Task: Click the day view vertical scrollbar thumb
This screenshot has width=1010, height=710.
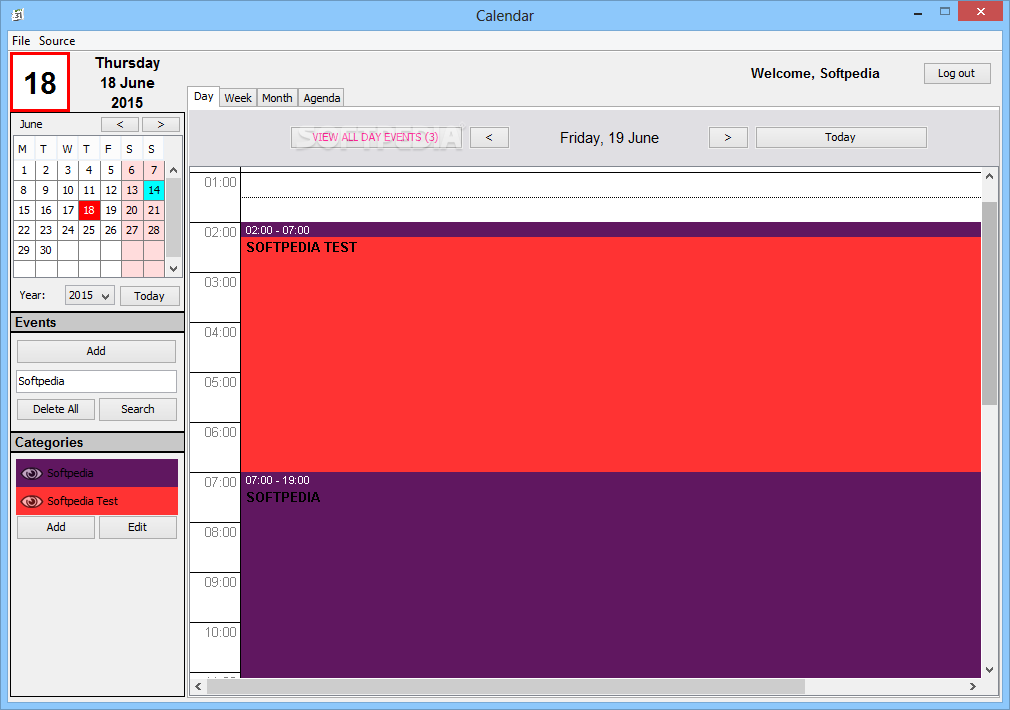Action: (989, 303)
